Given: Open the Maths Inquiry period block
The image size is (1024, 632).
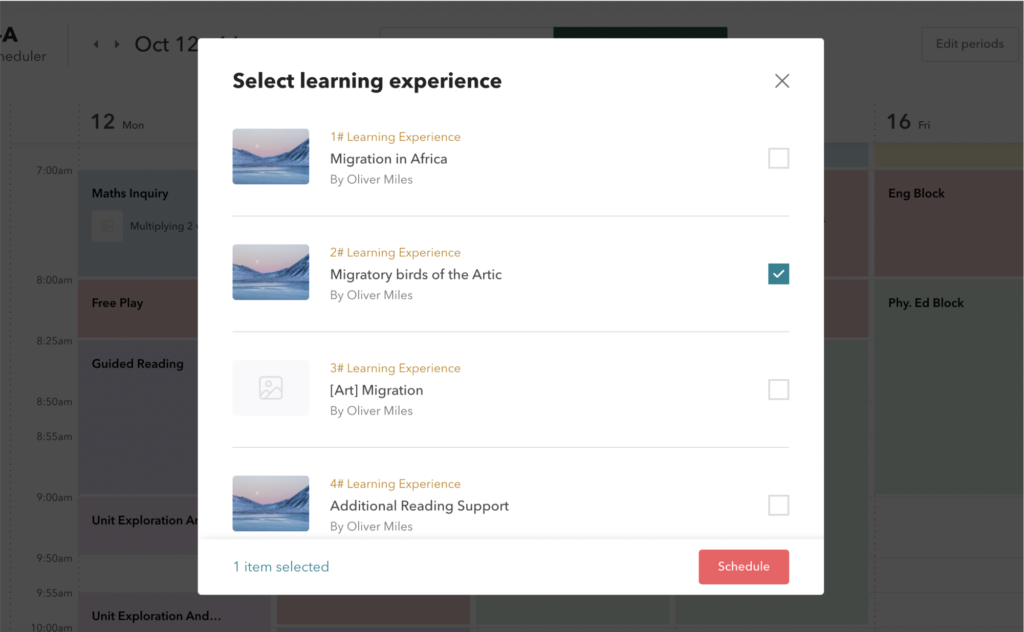Looking at the screenshot, I should point(130,194).
